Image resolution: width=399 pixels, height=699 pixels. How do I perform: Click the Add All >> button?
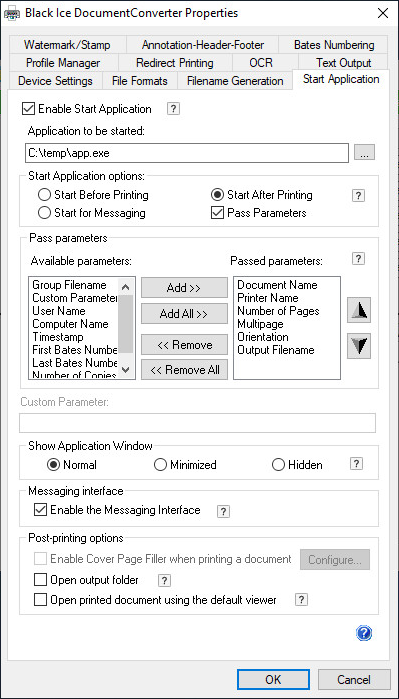[184, 314]
